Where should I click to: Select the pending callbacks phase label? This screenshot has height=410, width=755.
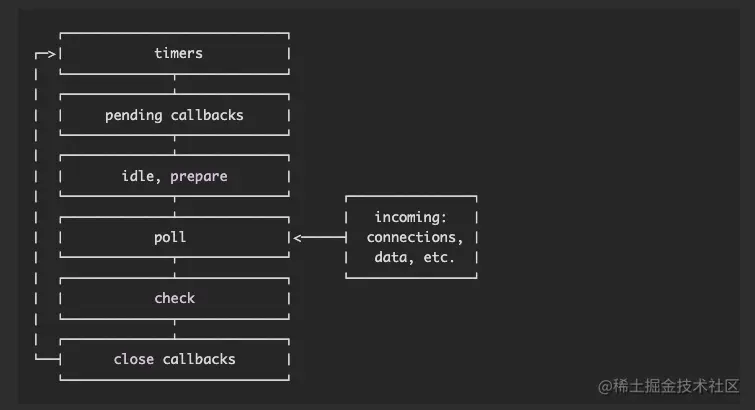pos(175,115)
